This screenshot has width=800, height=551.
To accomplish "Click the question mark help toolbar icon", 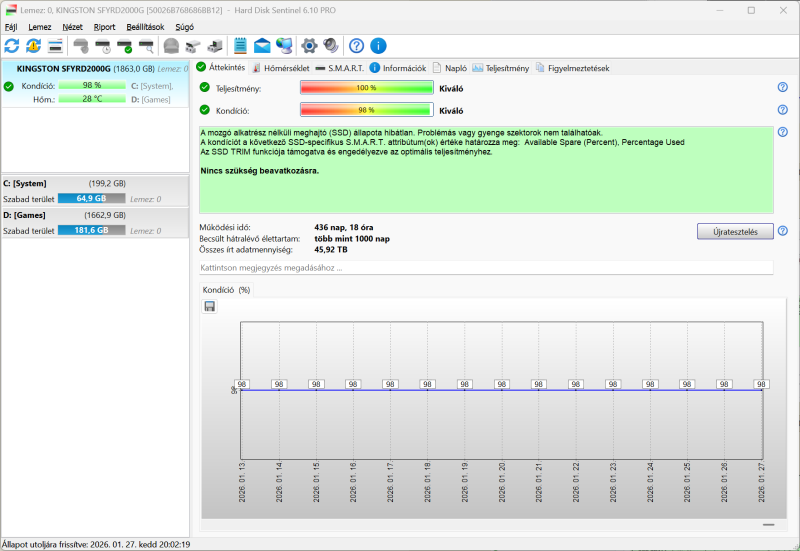I will (x=357, y=46).
